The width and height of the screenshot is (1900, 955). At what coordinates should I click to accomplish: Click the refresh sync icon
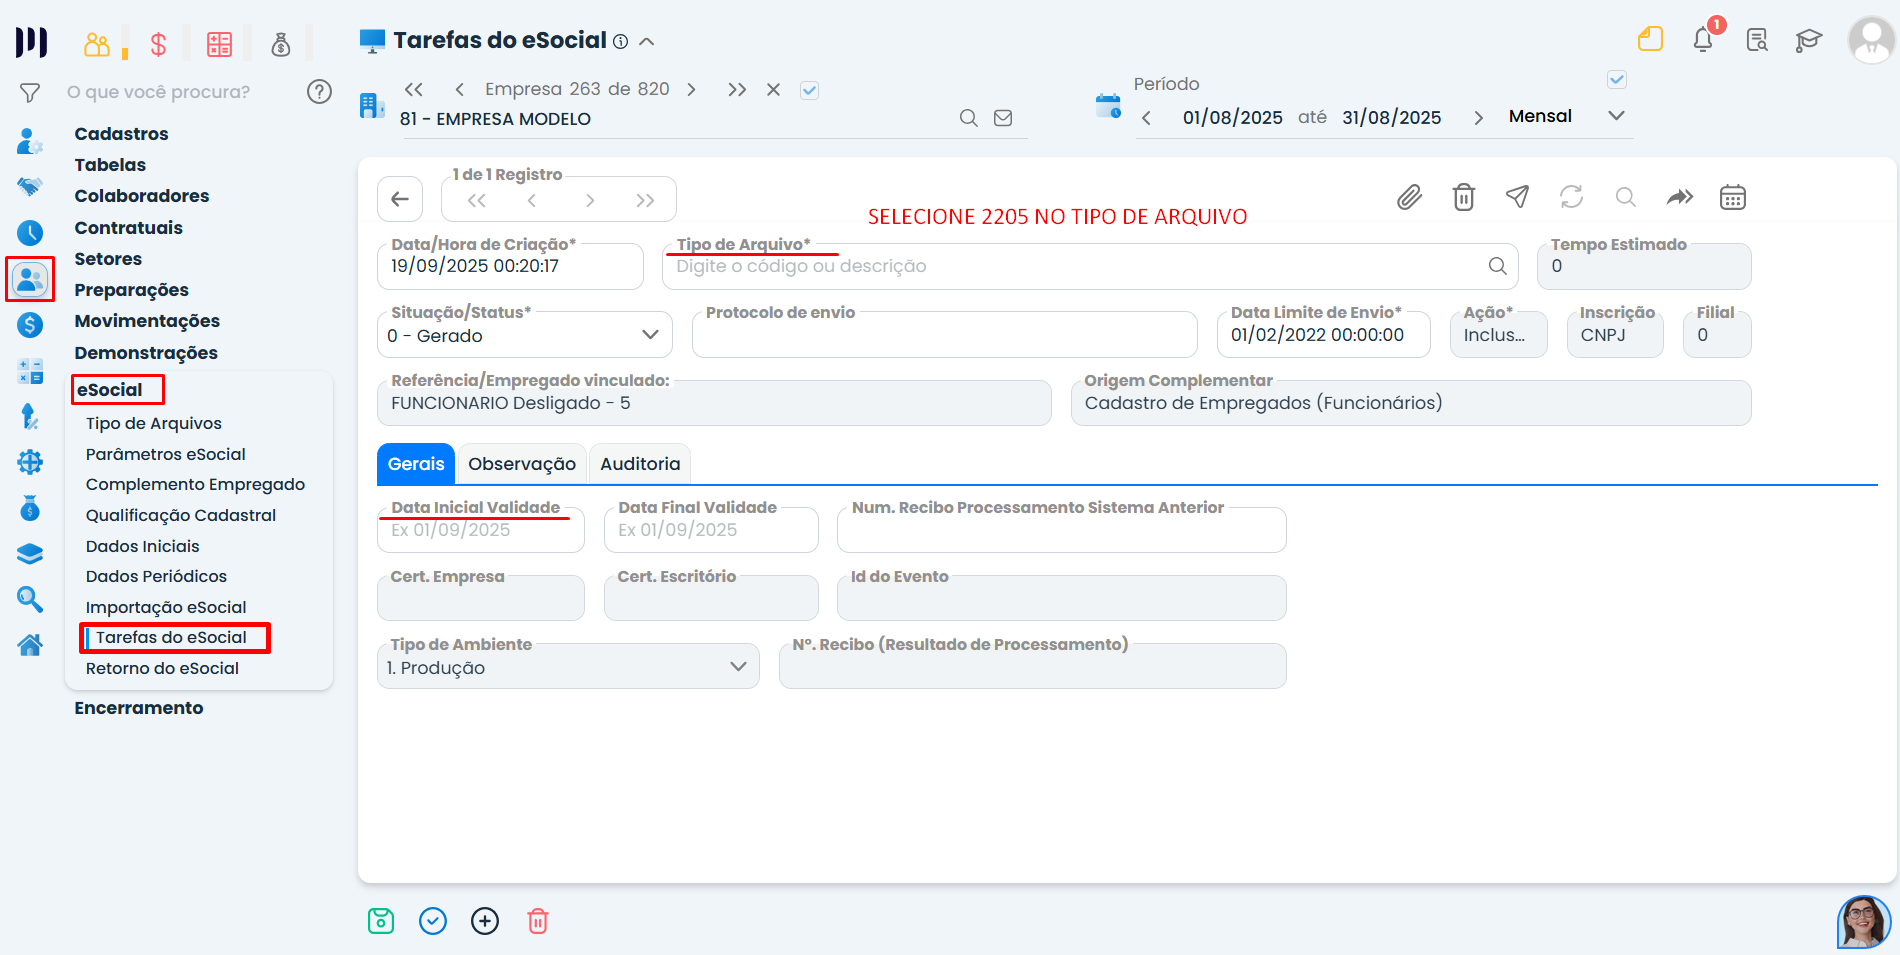[1572, 197]
